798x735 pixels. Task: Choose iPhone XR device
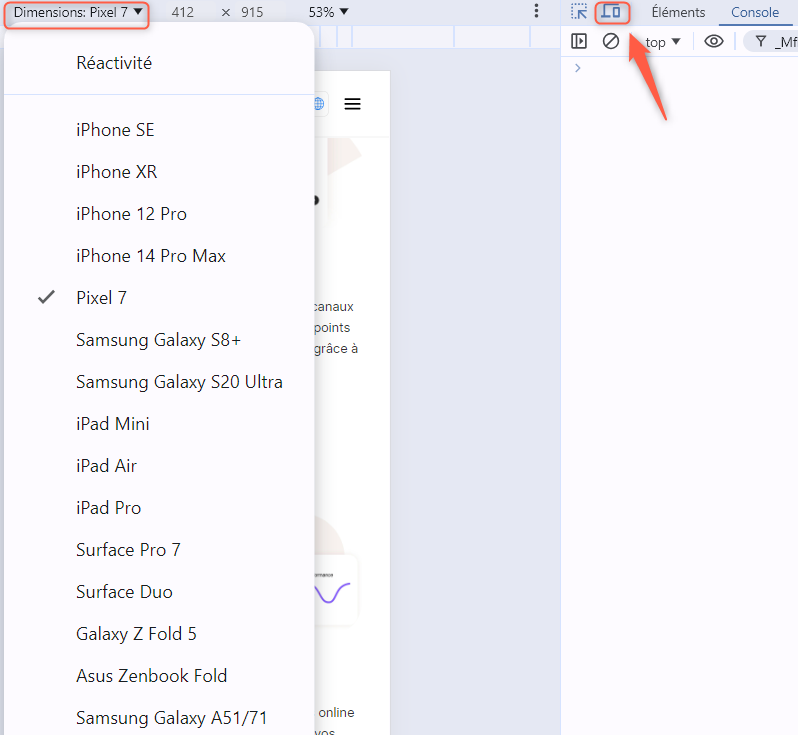(x=159, y=172)
